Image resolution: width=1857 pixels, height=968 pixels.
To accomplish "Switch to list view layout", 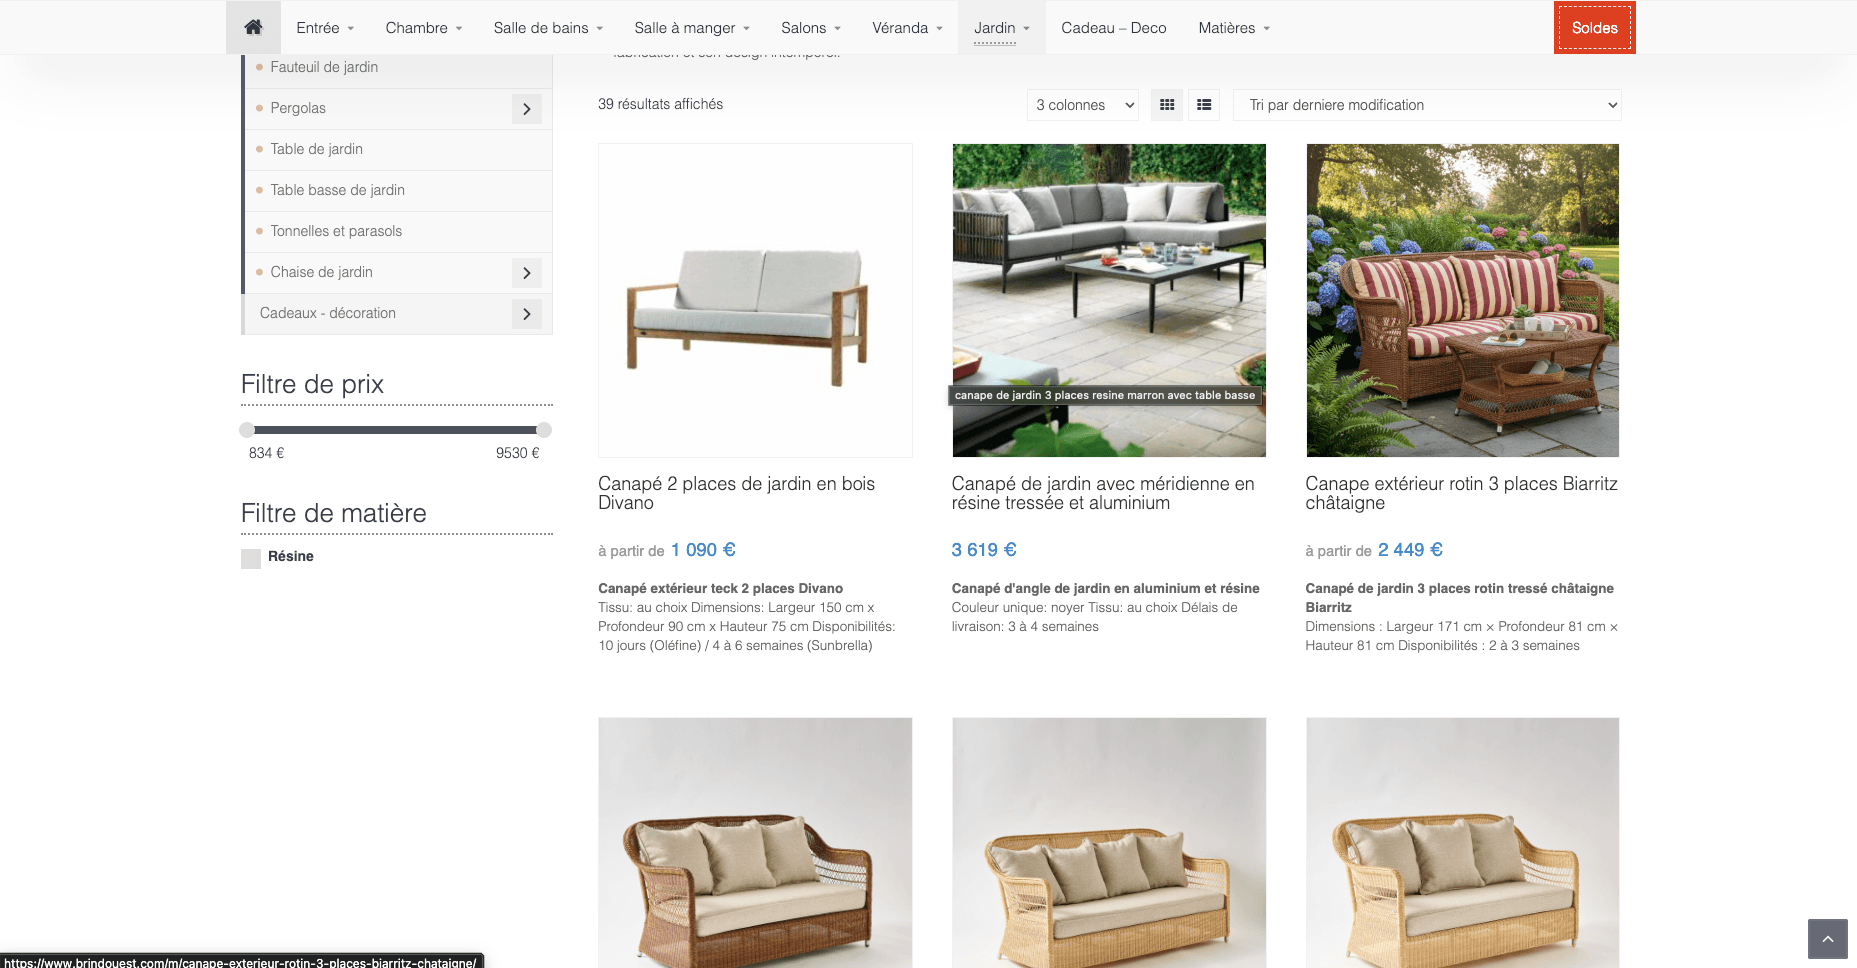I will point(1204,105).
